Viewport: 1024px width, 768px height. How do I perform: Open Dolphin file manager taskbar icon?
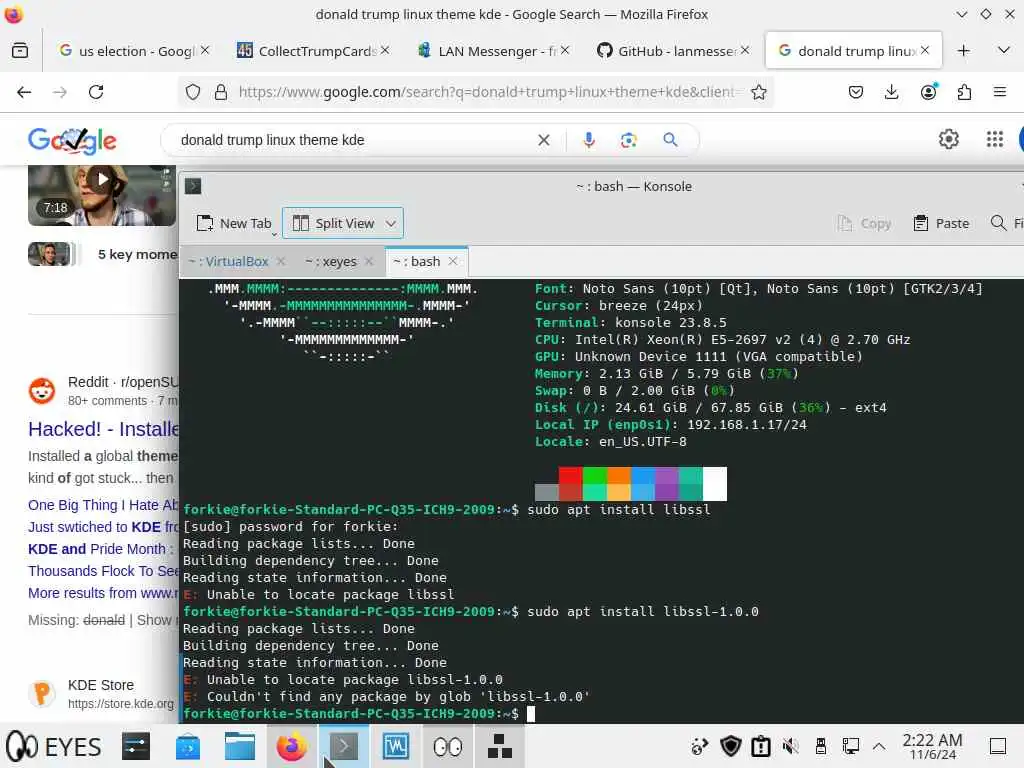click(x=240, y=746)
